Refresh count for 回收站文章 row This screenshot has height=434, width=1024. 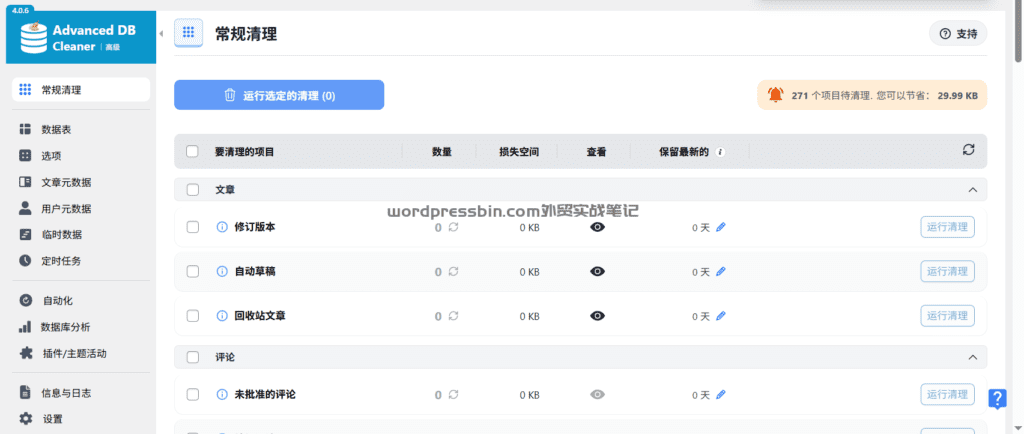point(453,316)
